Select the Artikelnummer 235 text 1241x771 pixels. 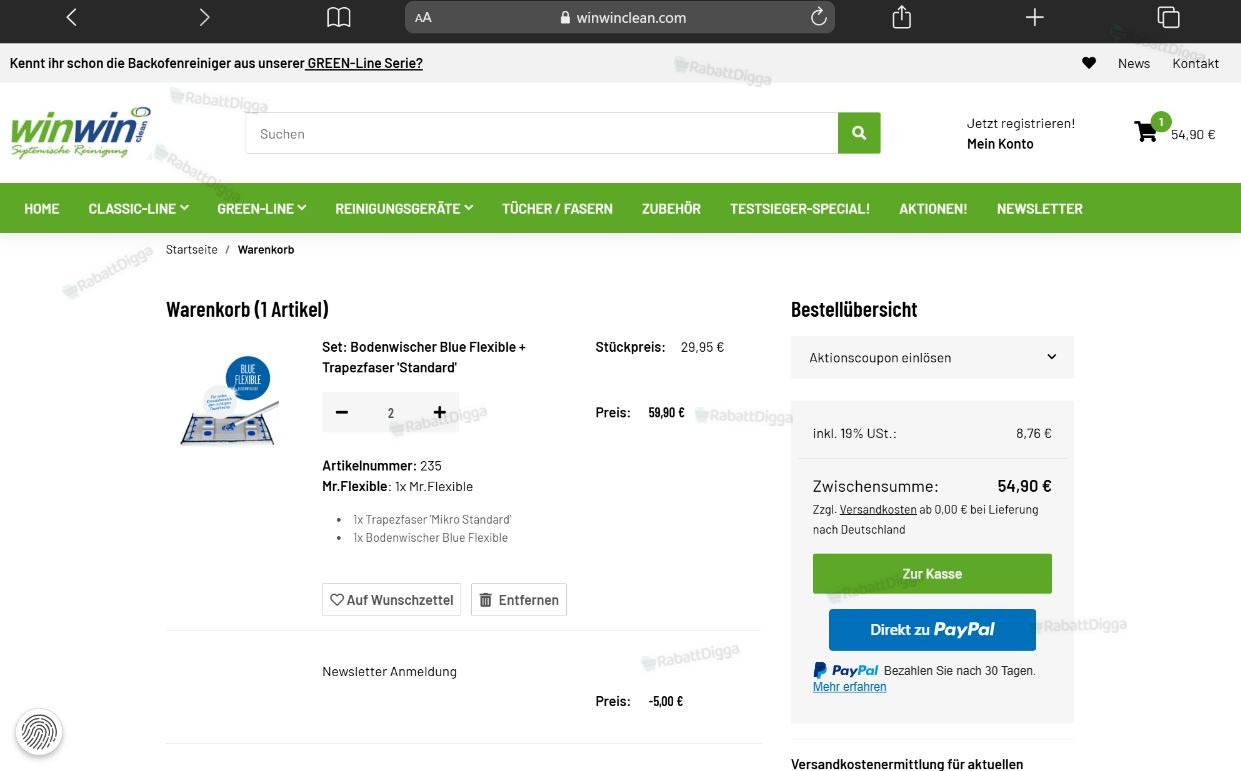[x=382, y=466]
